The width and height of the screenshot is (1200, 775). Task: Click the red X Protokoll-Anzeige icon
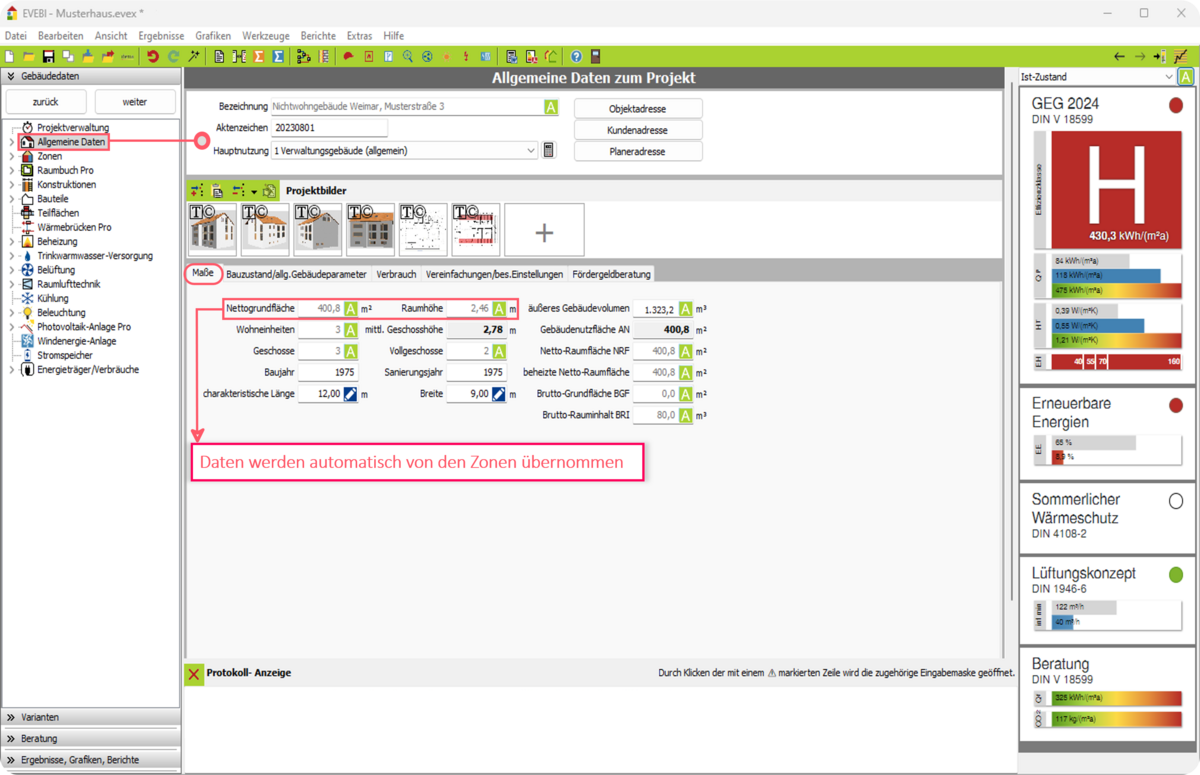pos(194,674)
